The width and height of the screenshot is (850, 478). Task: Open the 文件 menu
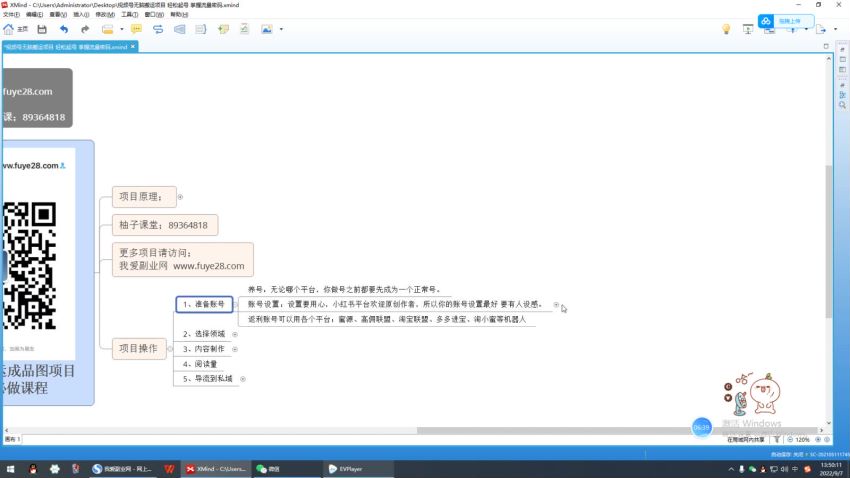11,15
